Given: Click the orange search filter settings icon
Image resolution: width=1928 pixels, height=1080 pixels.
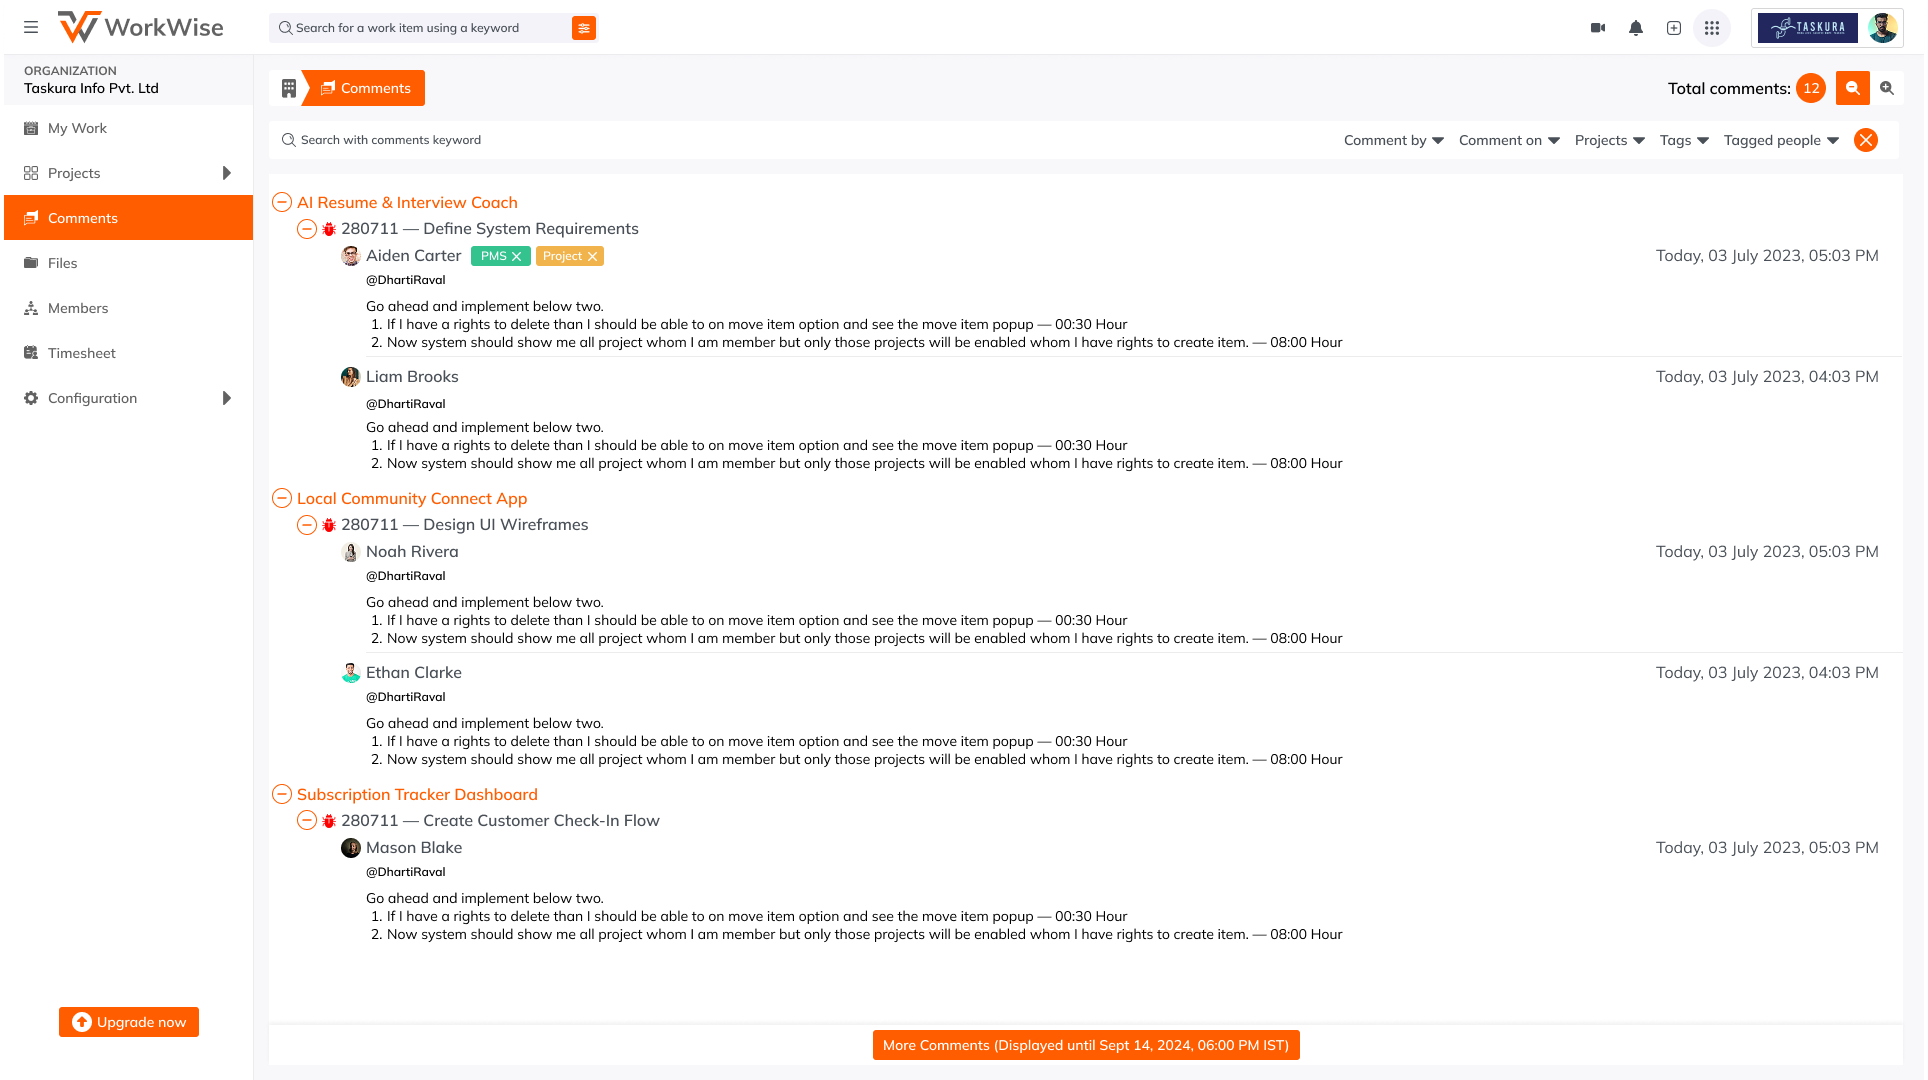Looking at the screenshot, I should pyautogui.click(x=584, y=28).
